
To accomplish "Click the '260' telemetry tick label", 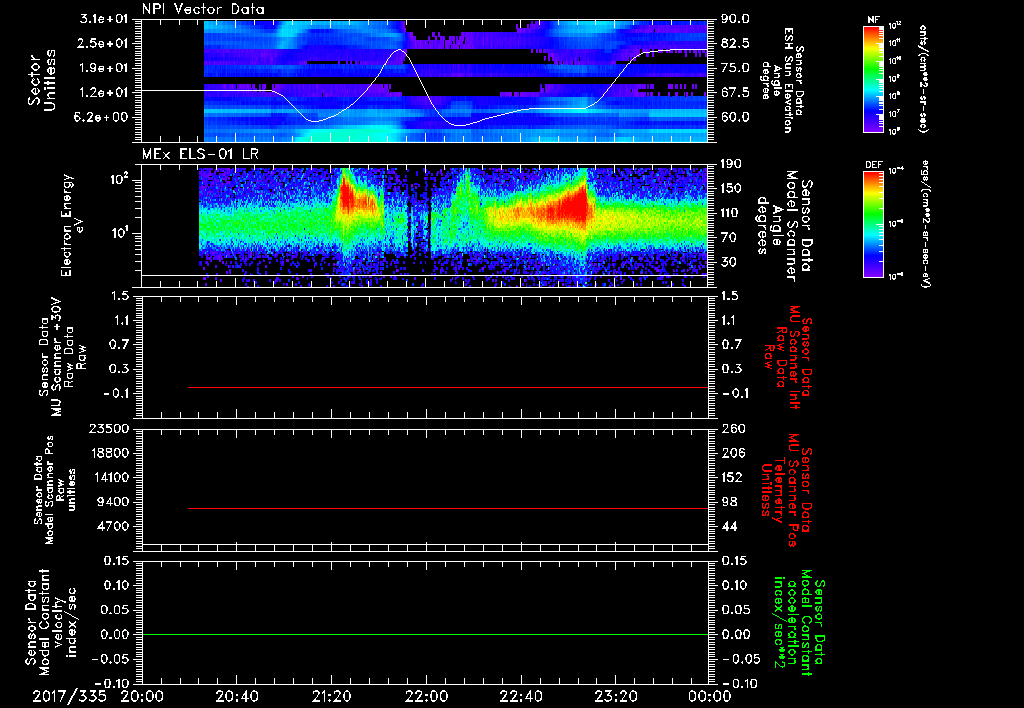I will pos(731,428).
